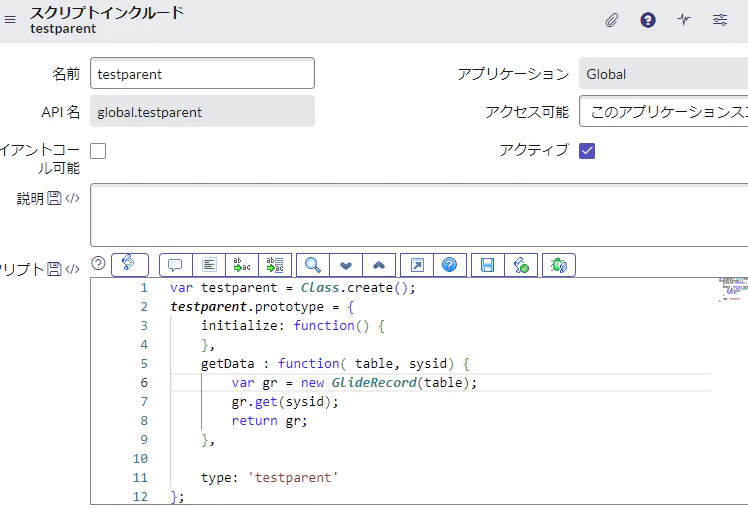The image size is (748, 509).
Task: Click code line 1 Class.create
Action: point(293,288)
